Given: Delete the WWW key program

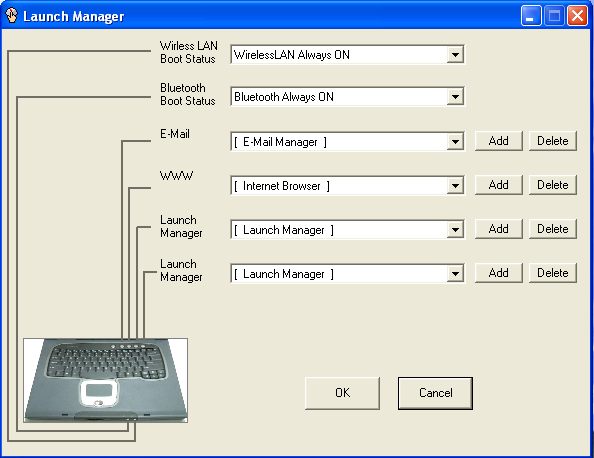Looking at the screenshot, I should [x=553, y=185].
